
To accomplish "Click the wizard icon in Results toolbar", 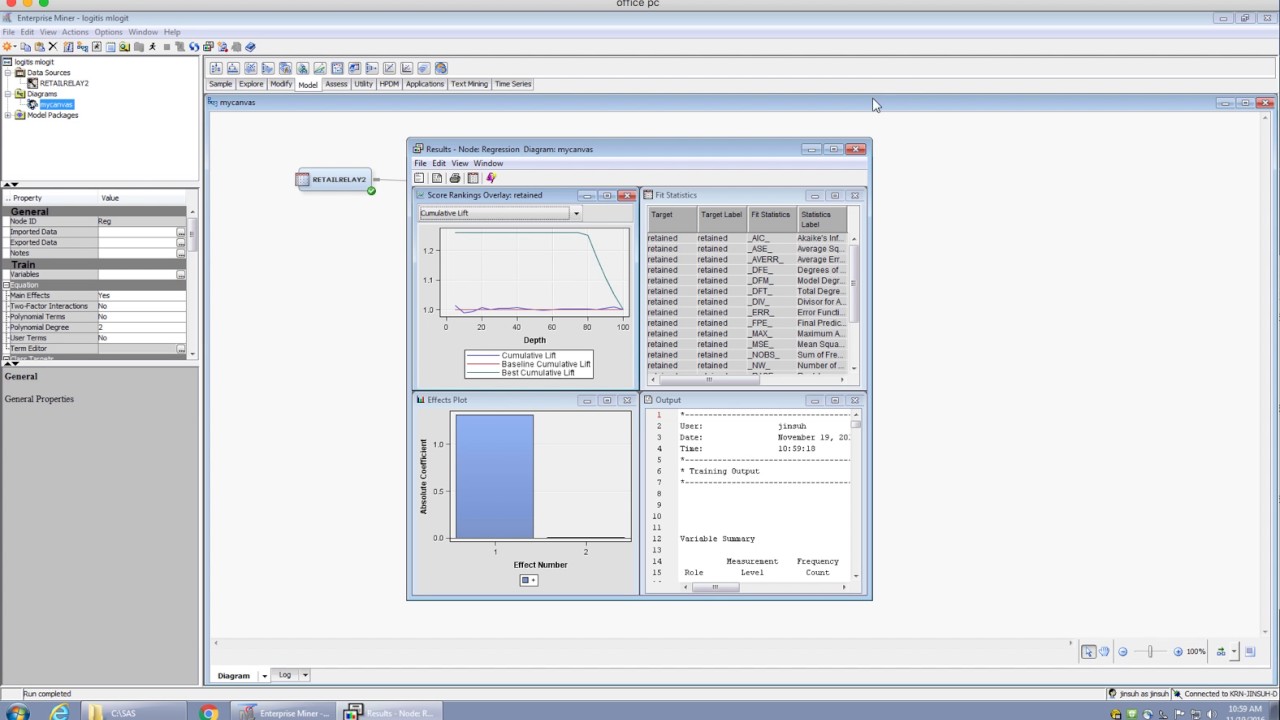I will pyautogui.click(x=491, y=178).
